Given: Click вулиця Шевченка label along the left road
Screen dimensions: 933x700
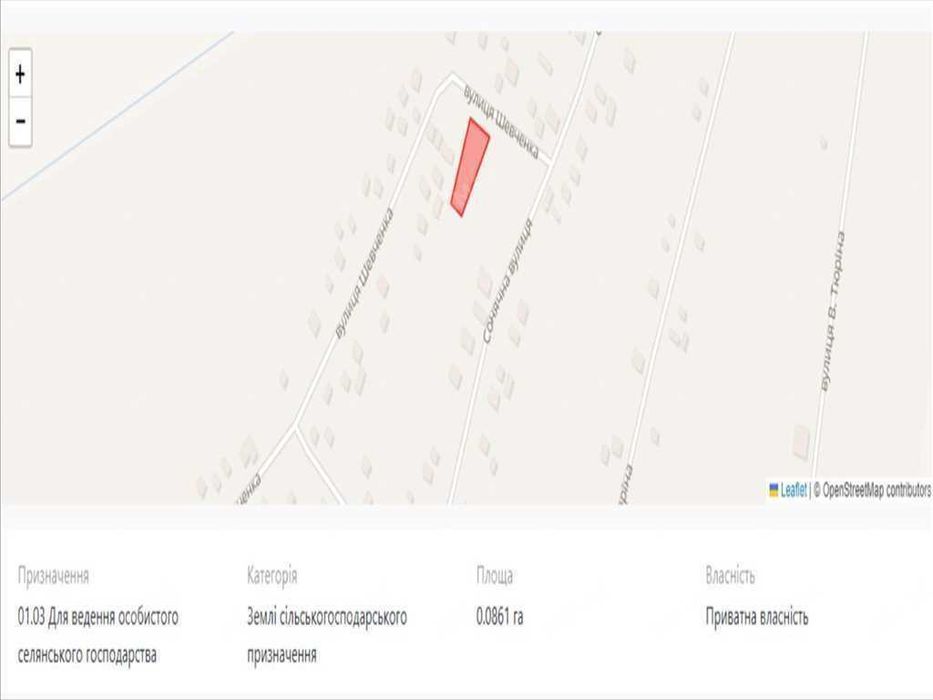Looking at the screenshot, I should [x=364, y=273].
